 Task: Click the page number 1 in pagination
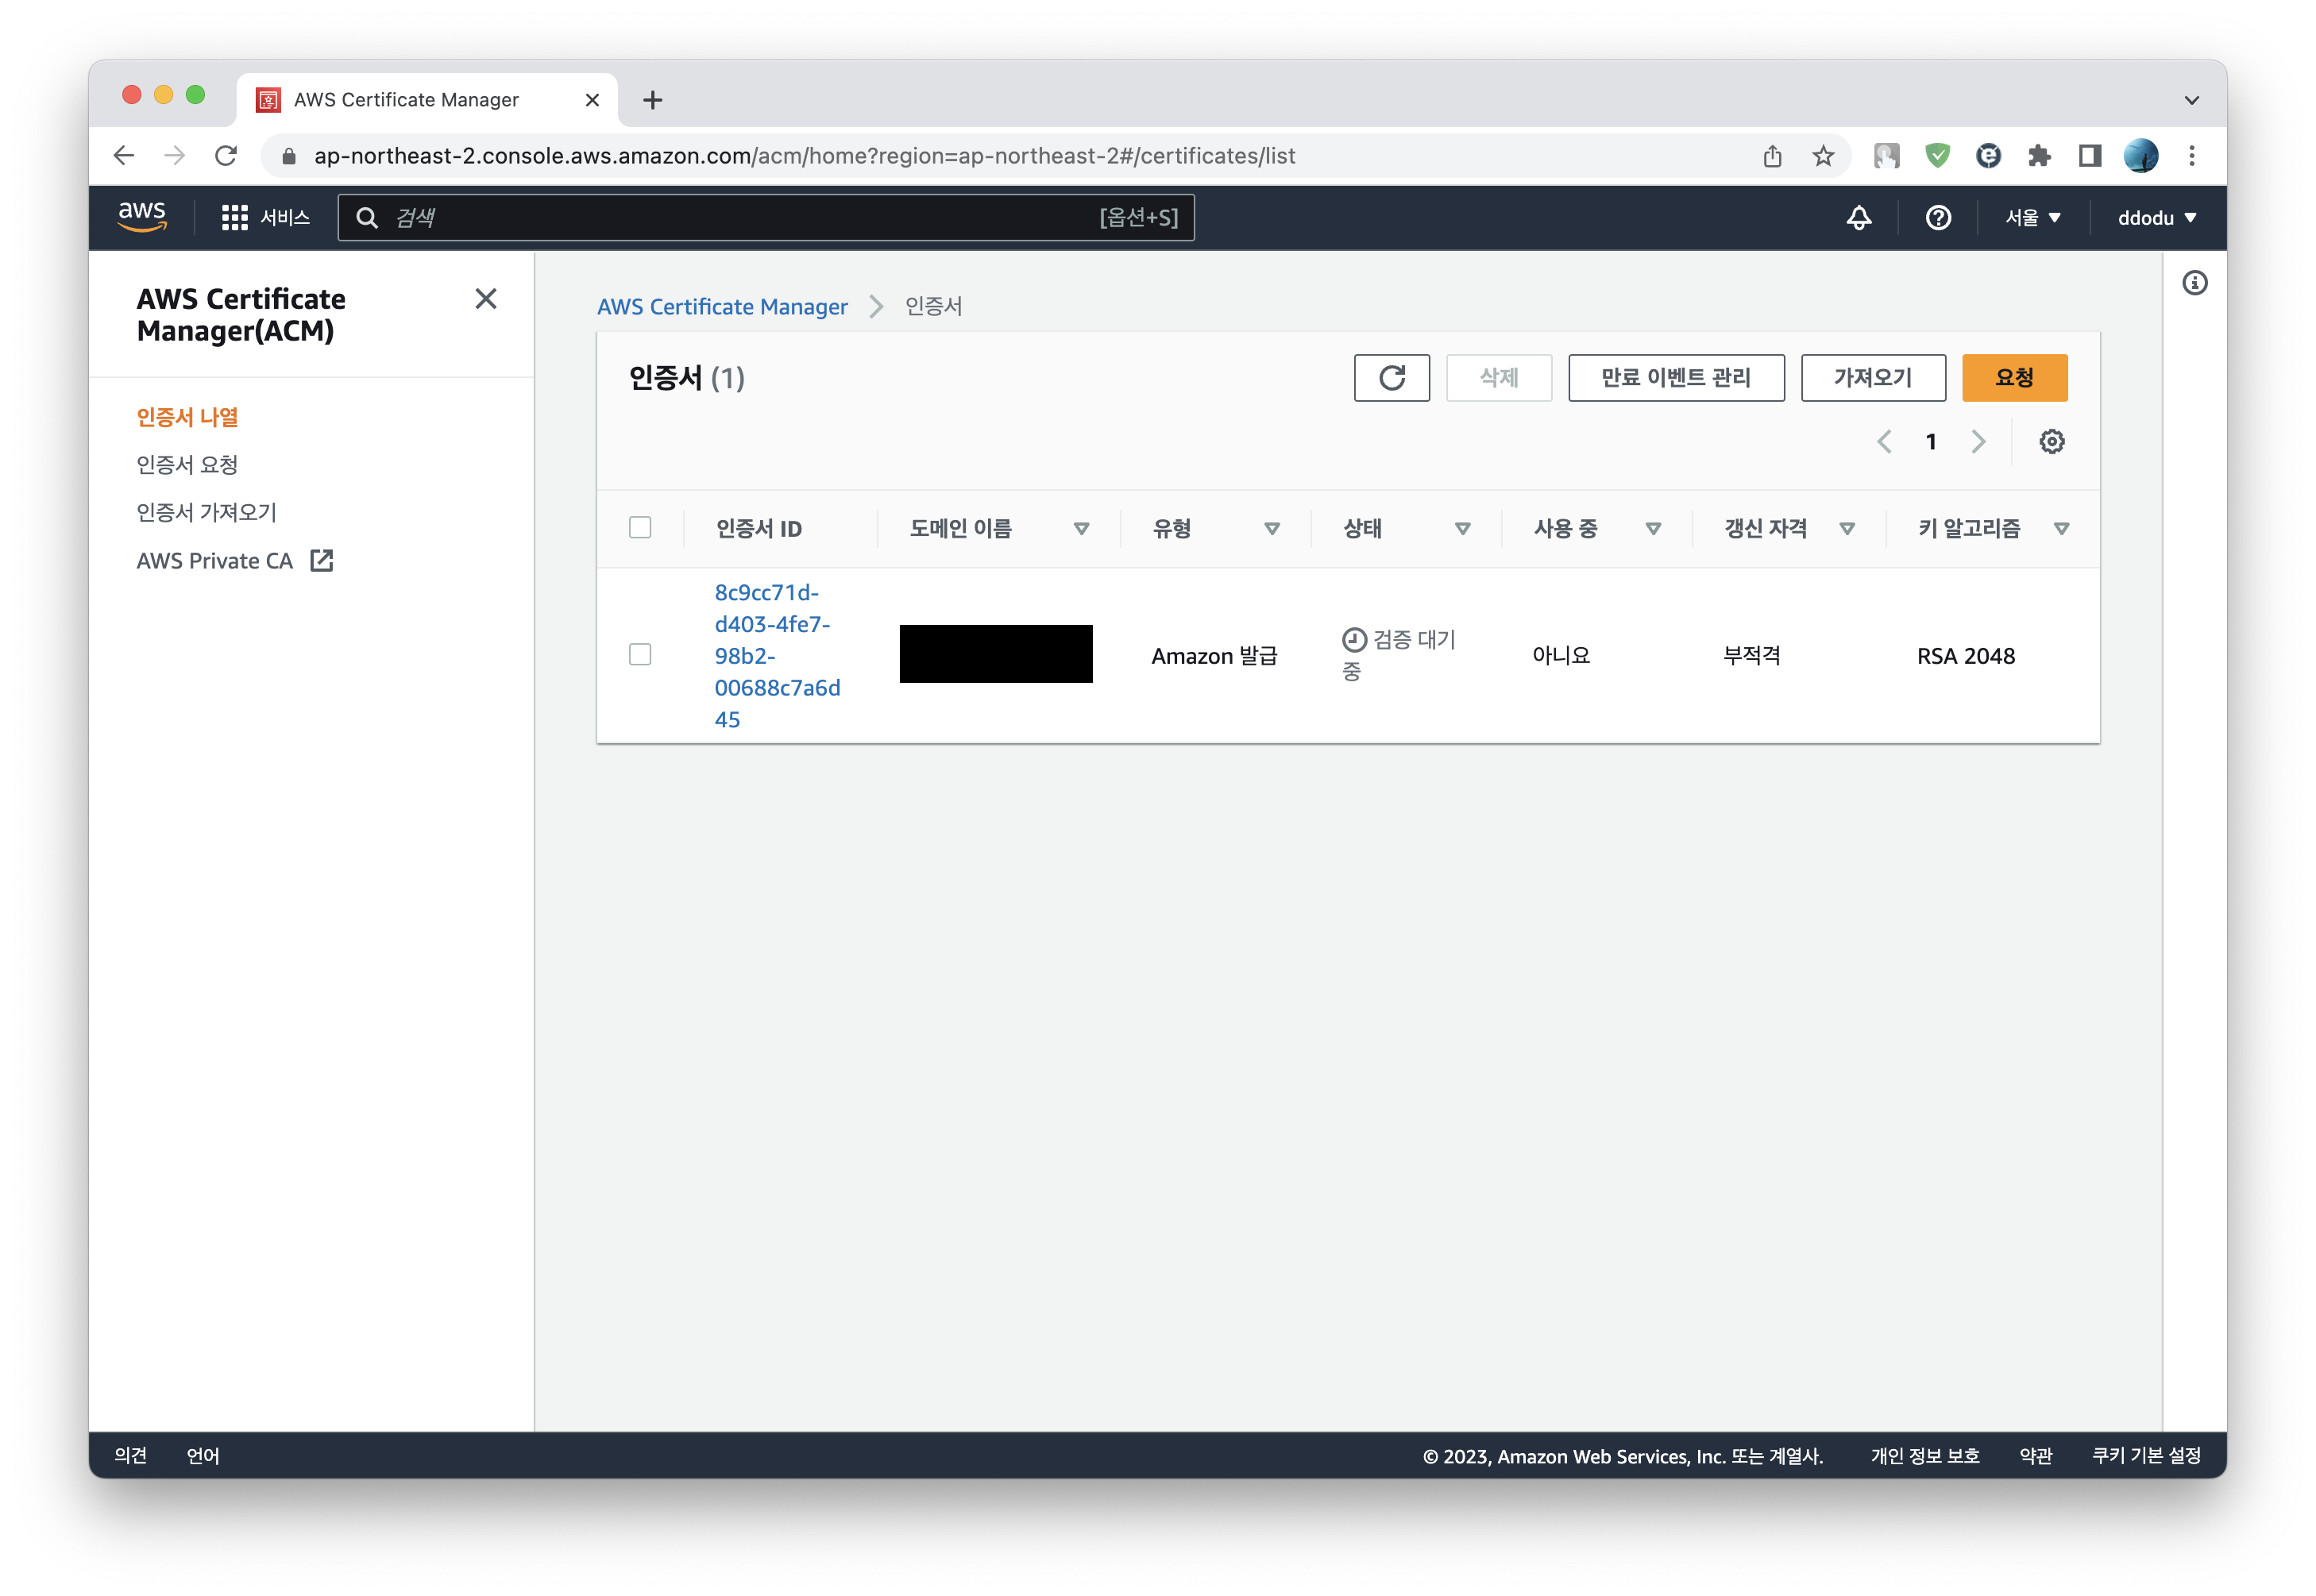(1930, 441)
